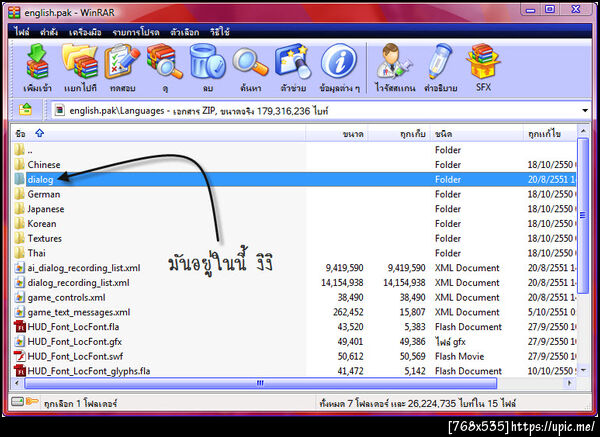Image resolution: width=600 pixels, height=437 pixels.
Task: Sort by Name (ชื่อ) column header
Action: [158, 134]
